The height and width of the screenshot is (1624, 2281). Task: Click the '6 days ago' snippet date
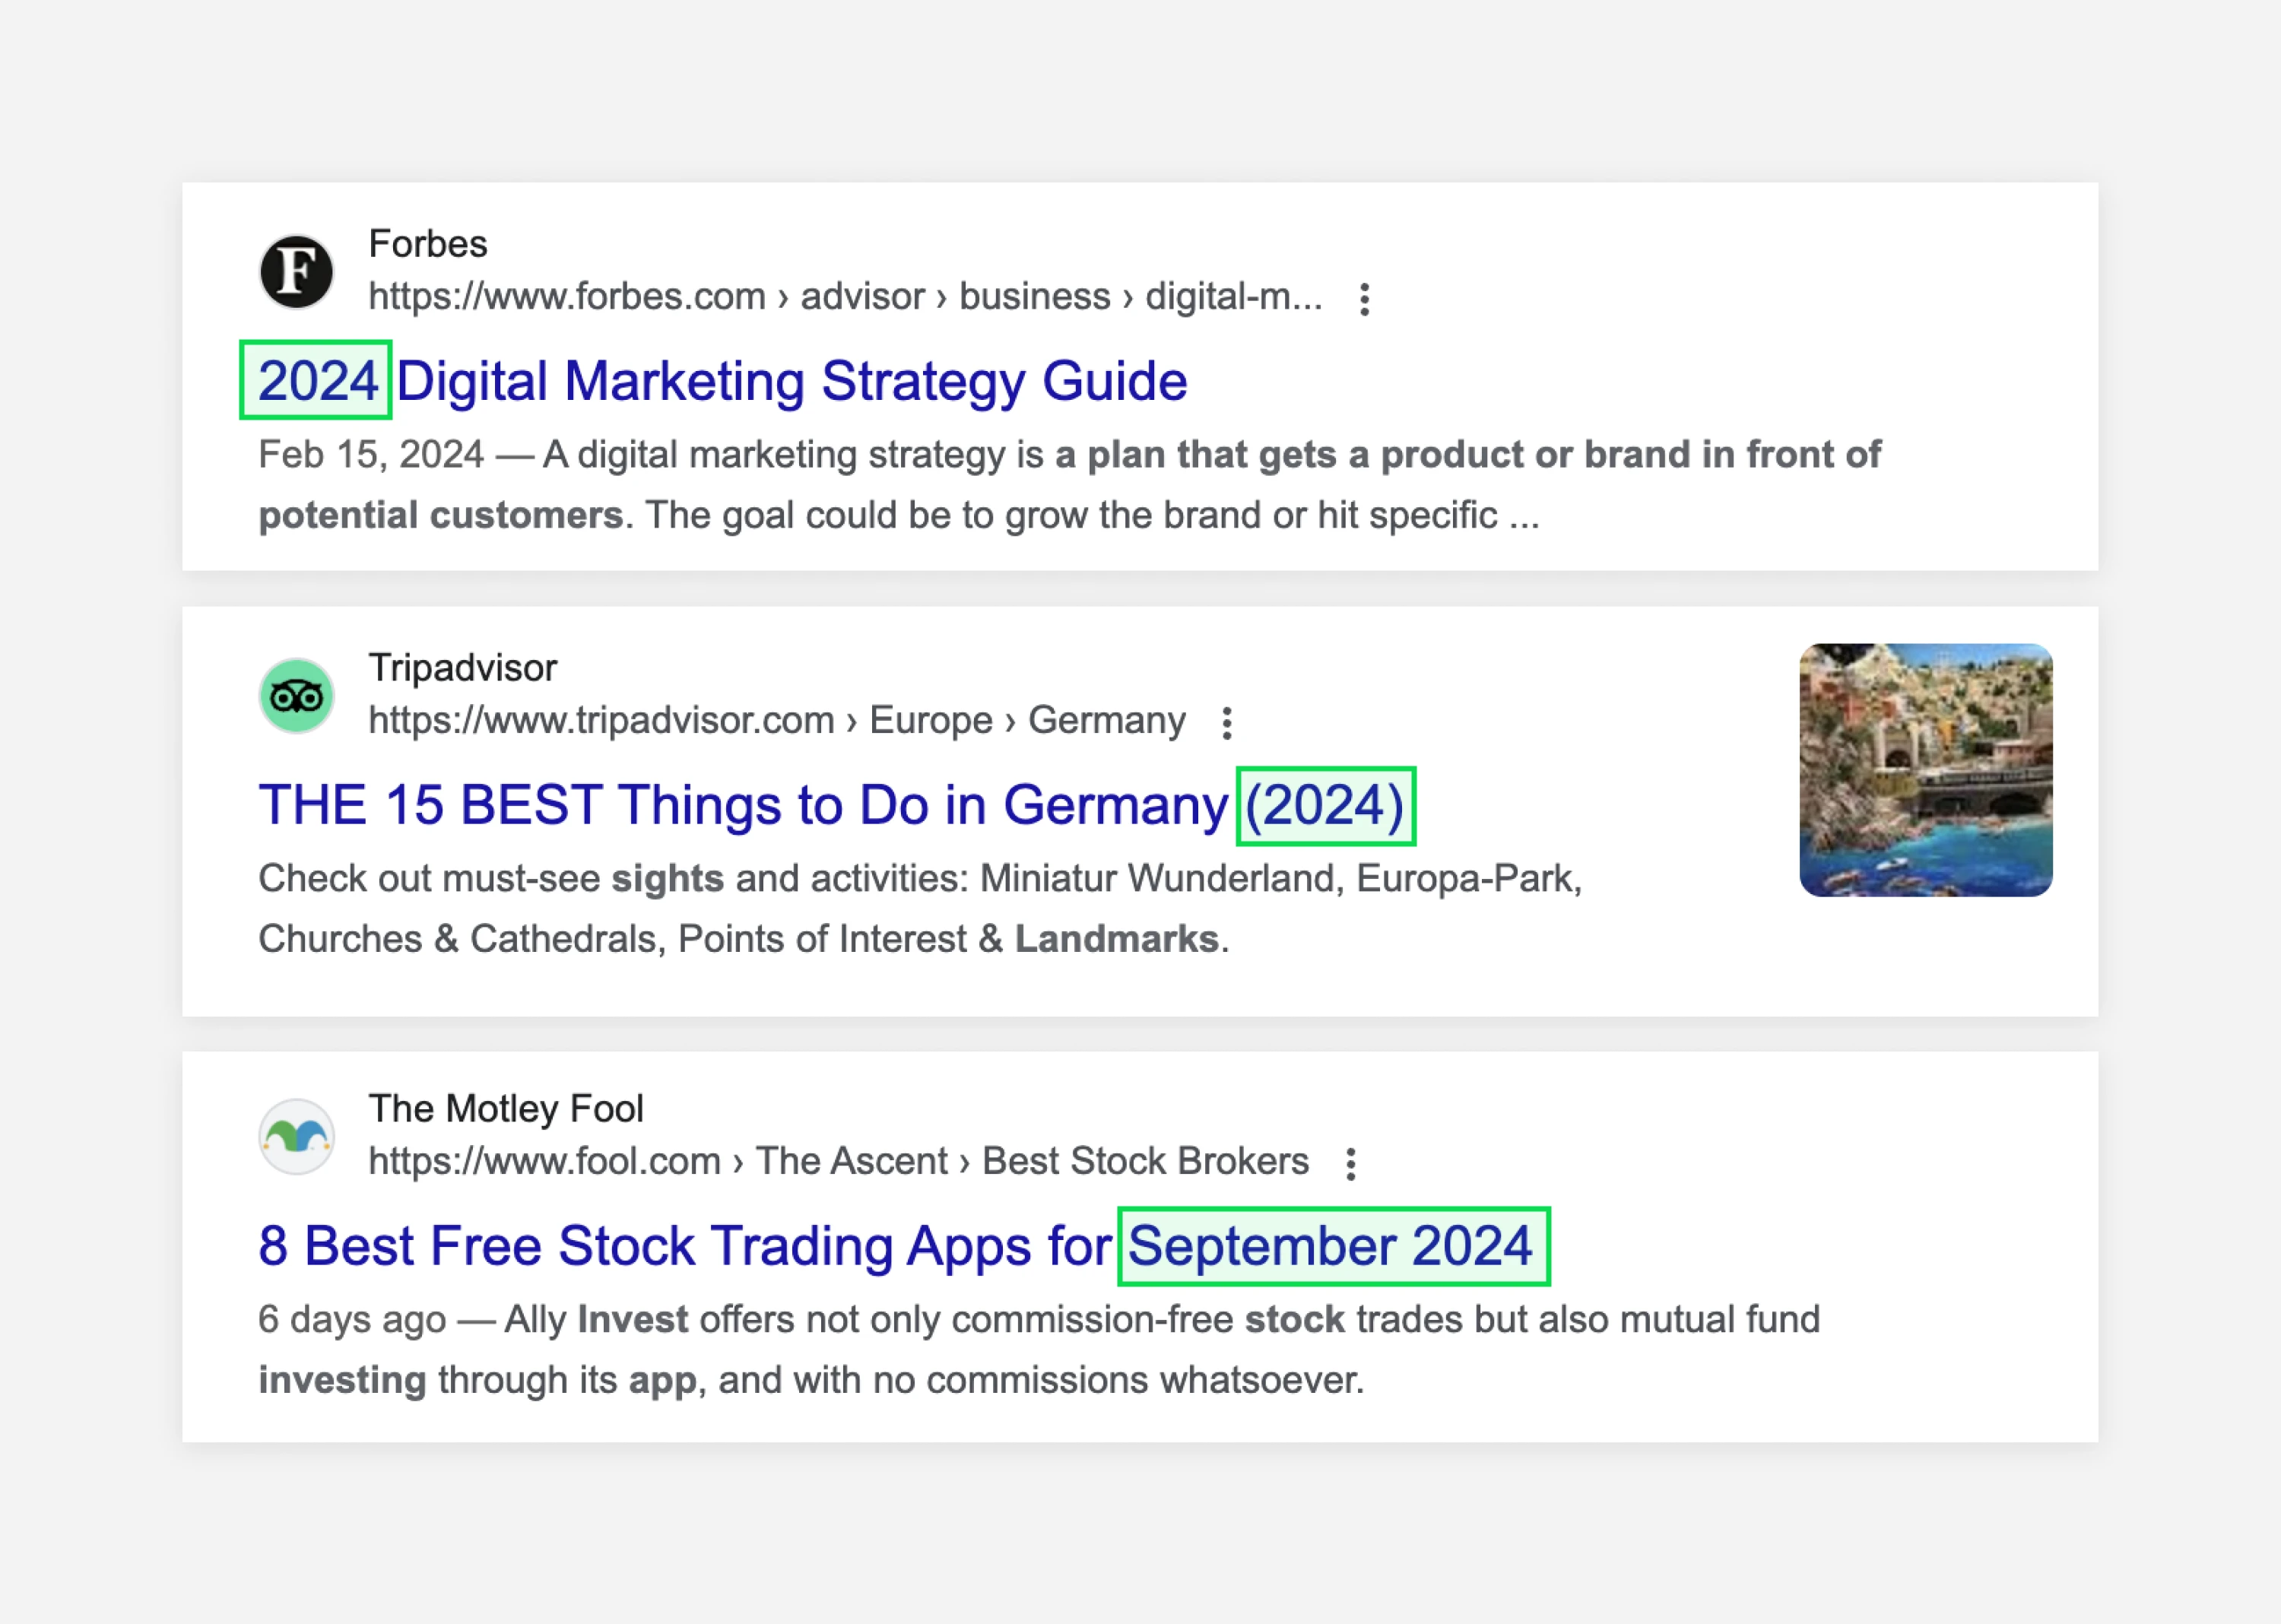tap(352, 1320)
